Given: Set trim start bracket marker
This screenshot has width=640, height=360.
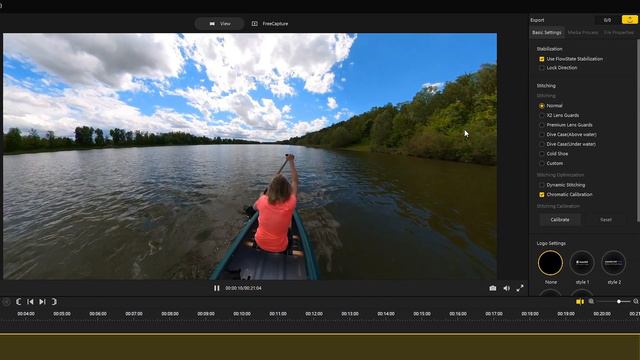Looking at the screenshot, I should pyautogui.click(x=18, y=302).
